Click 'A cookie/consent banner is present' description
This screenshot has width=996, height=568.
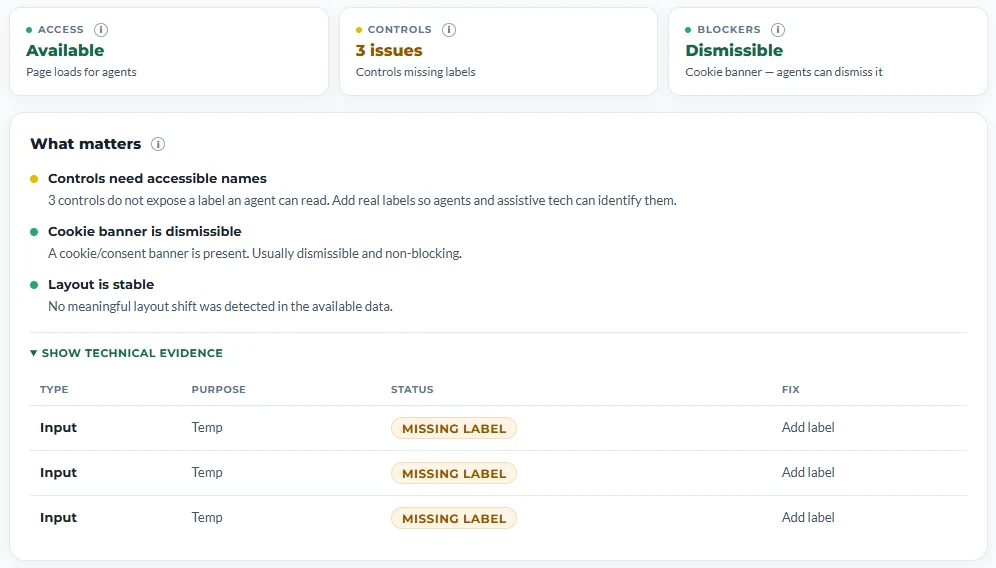click(255, 254)
